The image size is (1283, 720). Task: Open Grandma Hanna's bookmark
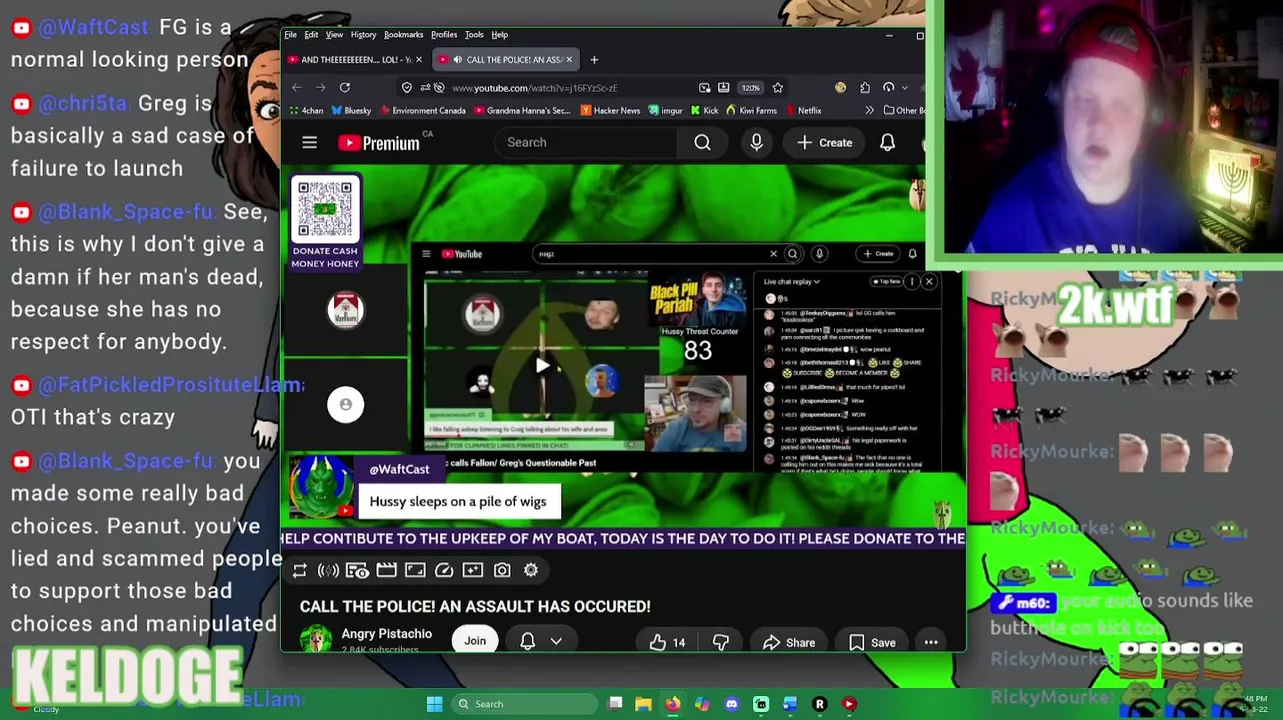[x=523, y=111]
